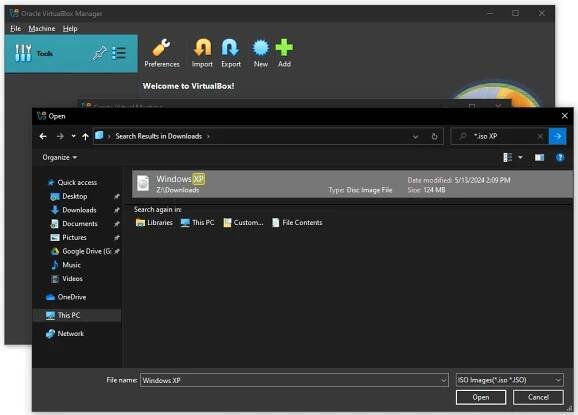The width and height of the screenshot is (578, 415).
Task: Click Search Results in Downloads breadcrumb
Action: (x=159, y=136)
